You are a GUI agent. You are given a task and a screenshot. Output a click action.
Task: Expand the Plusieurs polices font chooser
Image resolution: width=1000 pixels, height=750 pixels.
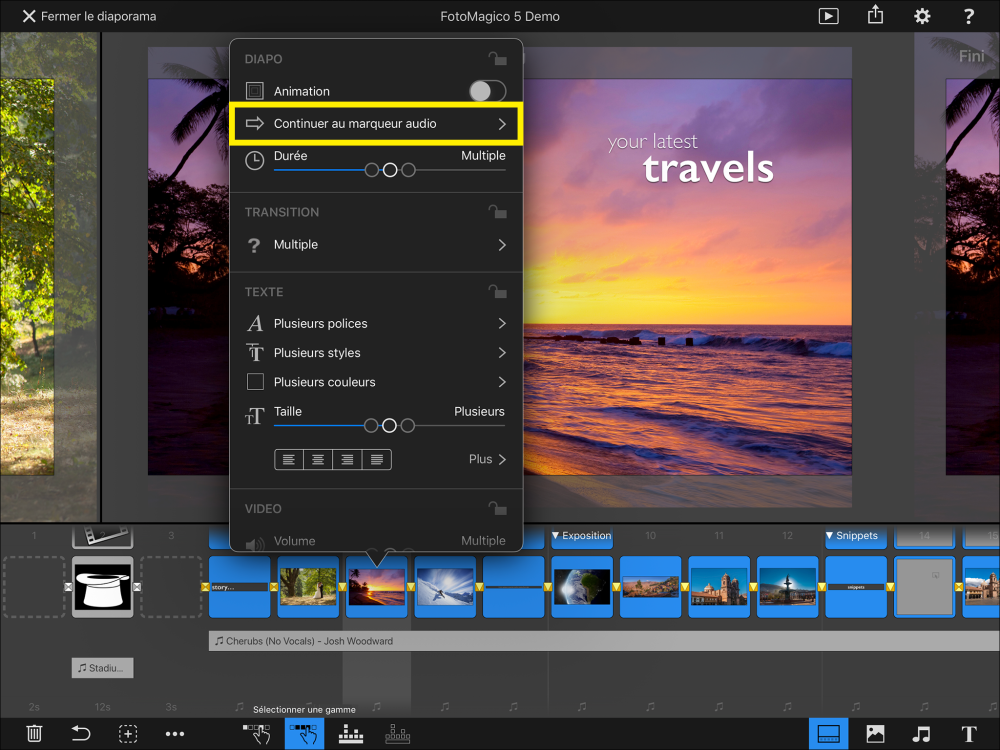click(375, 324)
